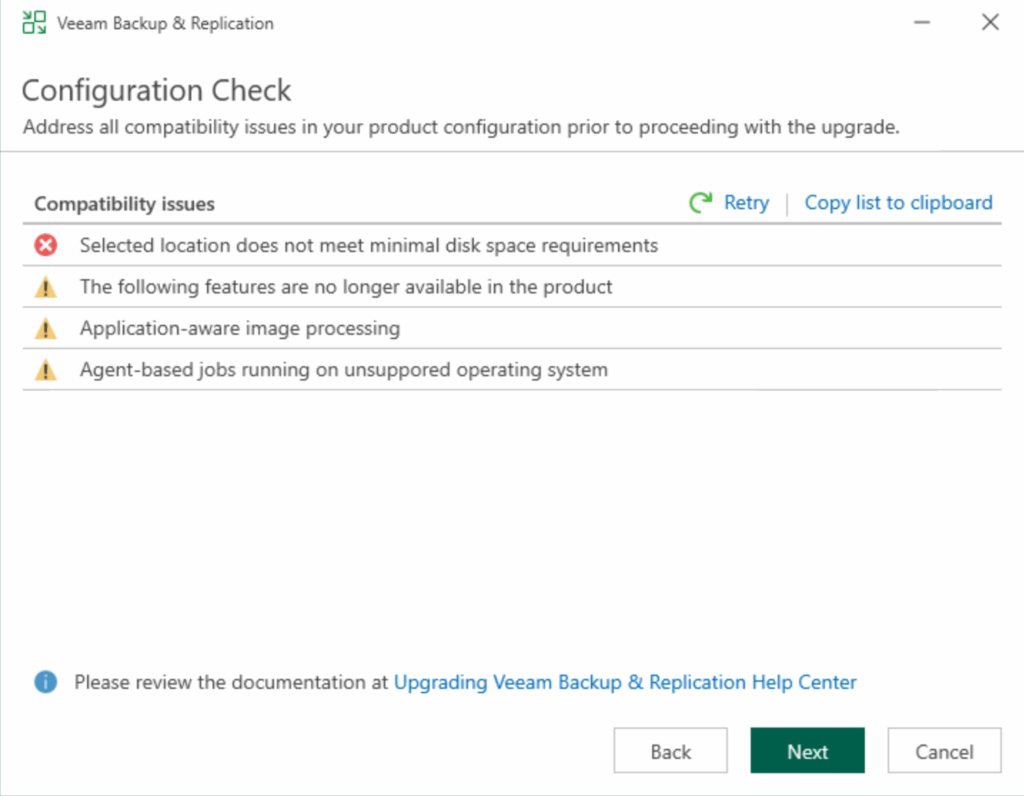Click warning icon beside Application-aware image processing
The height and width of the screenshot is (796, 1024).
[46, 329]
